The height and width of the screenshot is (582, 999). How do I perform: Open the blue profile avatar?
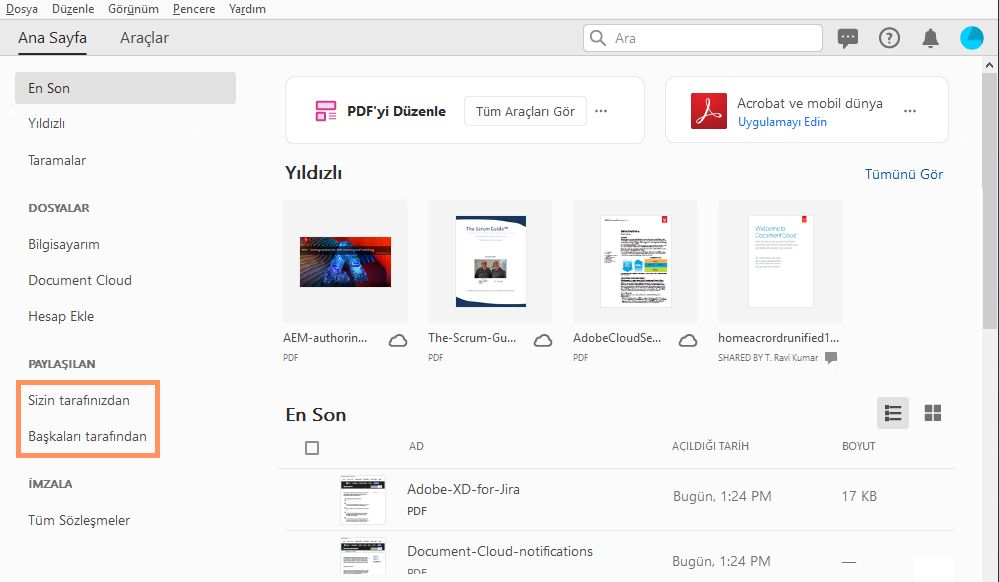[972, 38]
